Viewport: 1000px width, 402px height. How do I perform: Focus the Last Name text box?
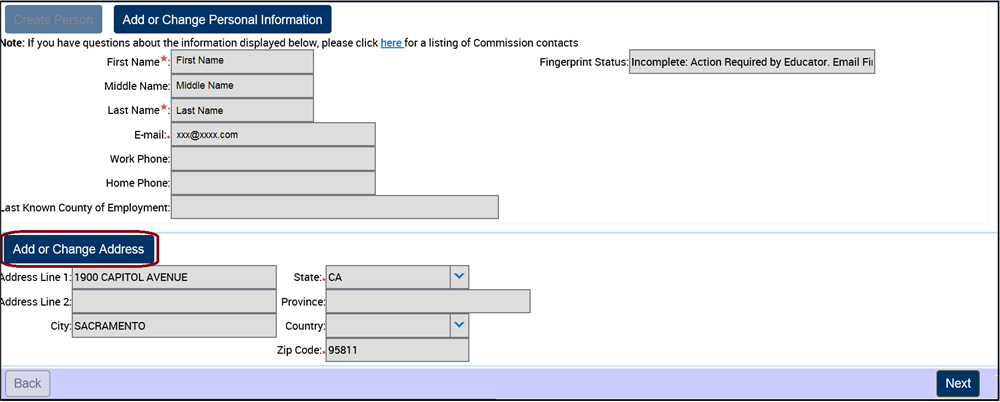coord(242,110)
